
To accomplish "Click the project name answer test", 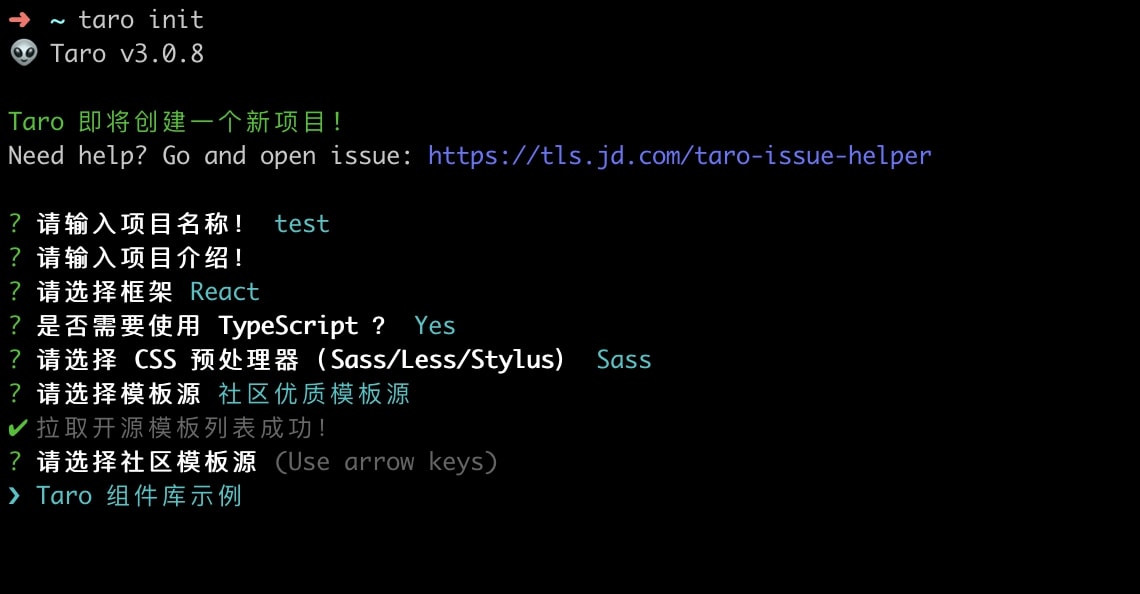I will pyautogui.click(x=302, y=224).
